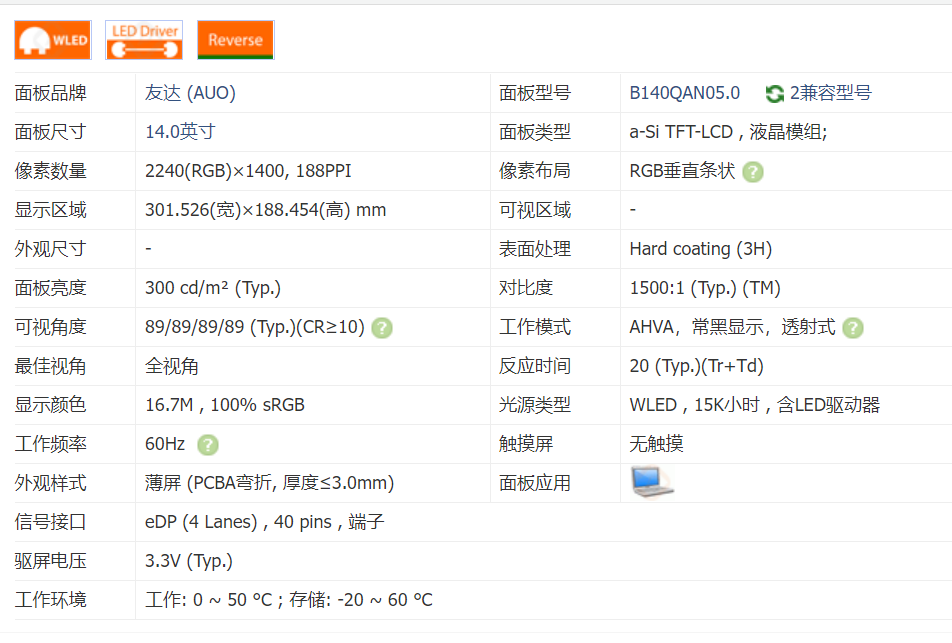Viewport: 952px width, 643px height.
Task: Click the 面板应用 label
Action: tap(535, 483)
